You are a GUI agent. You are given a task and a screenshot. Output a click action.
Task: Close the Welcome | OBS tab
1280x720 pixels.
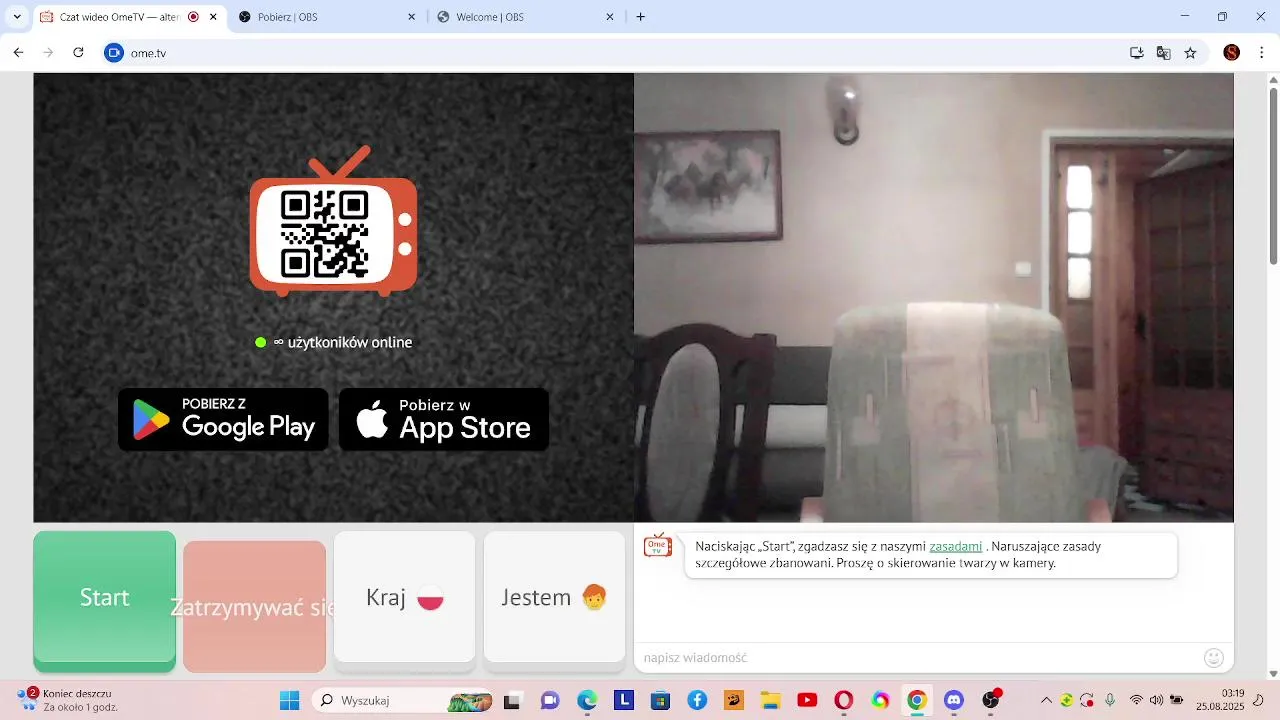[x=610, y=17]
